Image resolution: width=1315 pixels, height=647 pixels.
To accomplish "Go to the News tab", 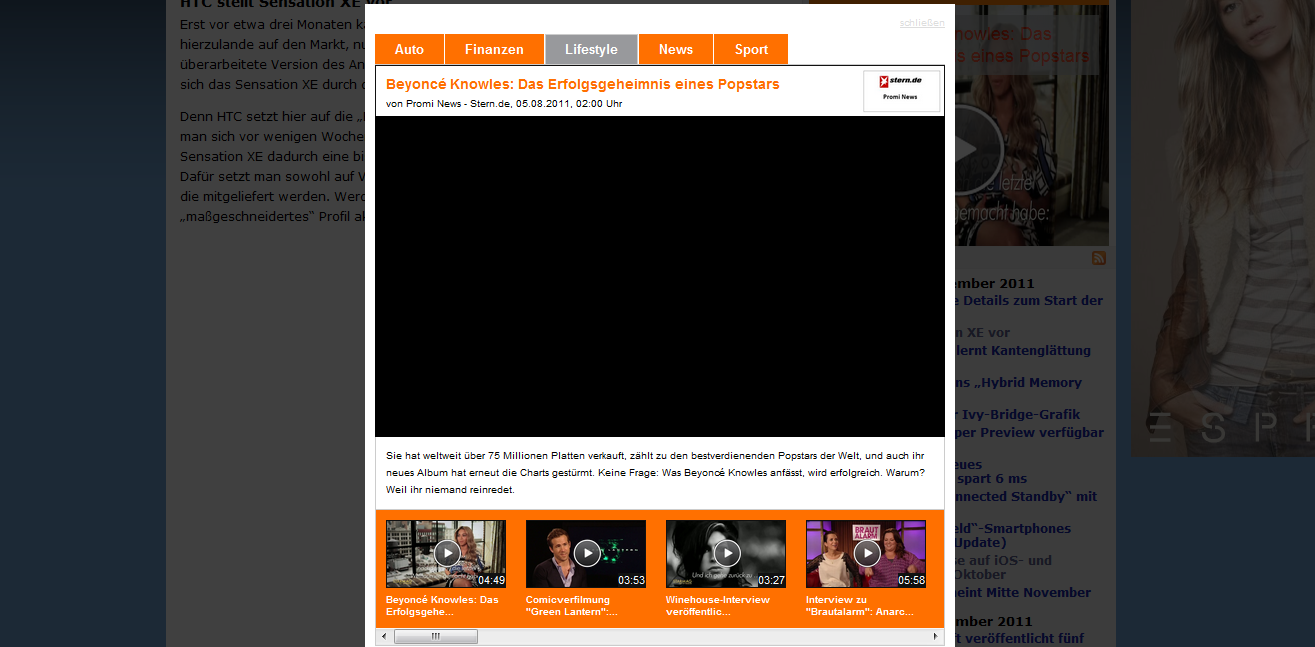I will pos(676,49).
